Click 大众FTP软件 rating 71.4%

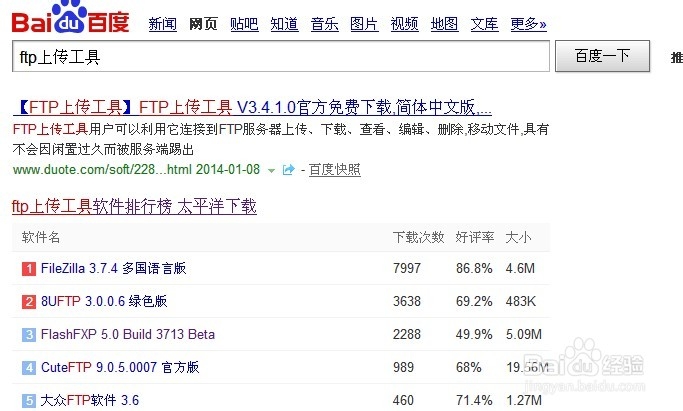click(474, 400)
